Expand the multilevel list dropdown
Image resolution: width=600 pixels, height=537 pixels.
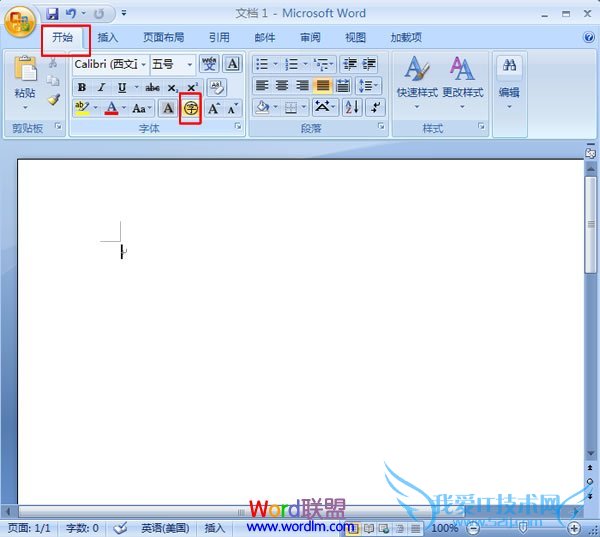tap(331, 64)
